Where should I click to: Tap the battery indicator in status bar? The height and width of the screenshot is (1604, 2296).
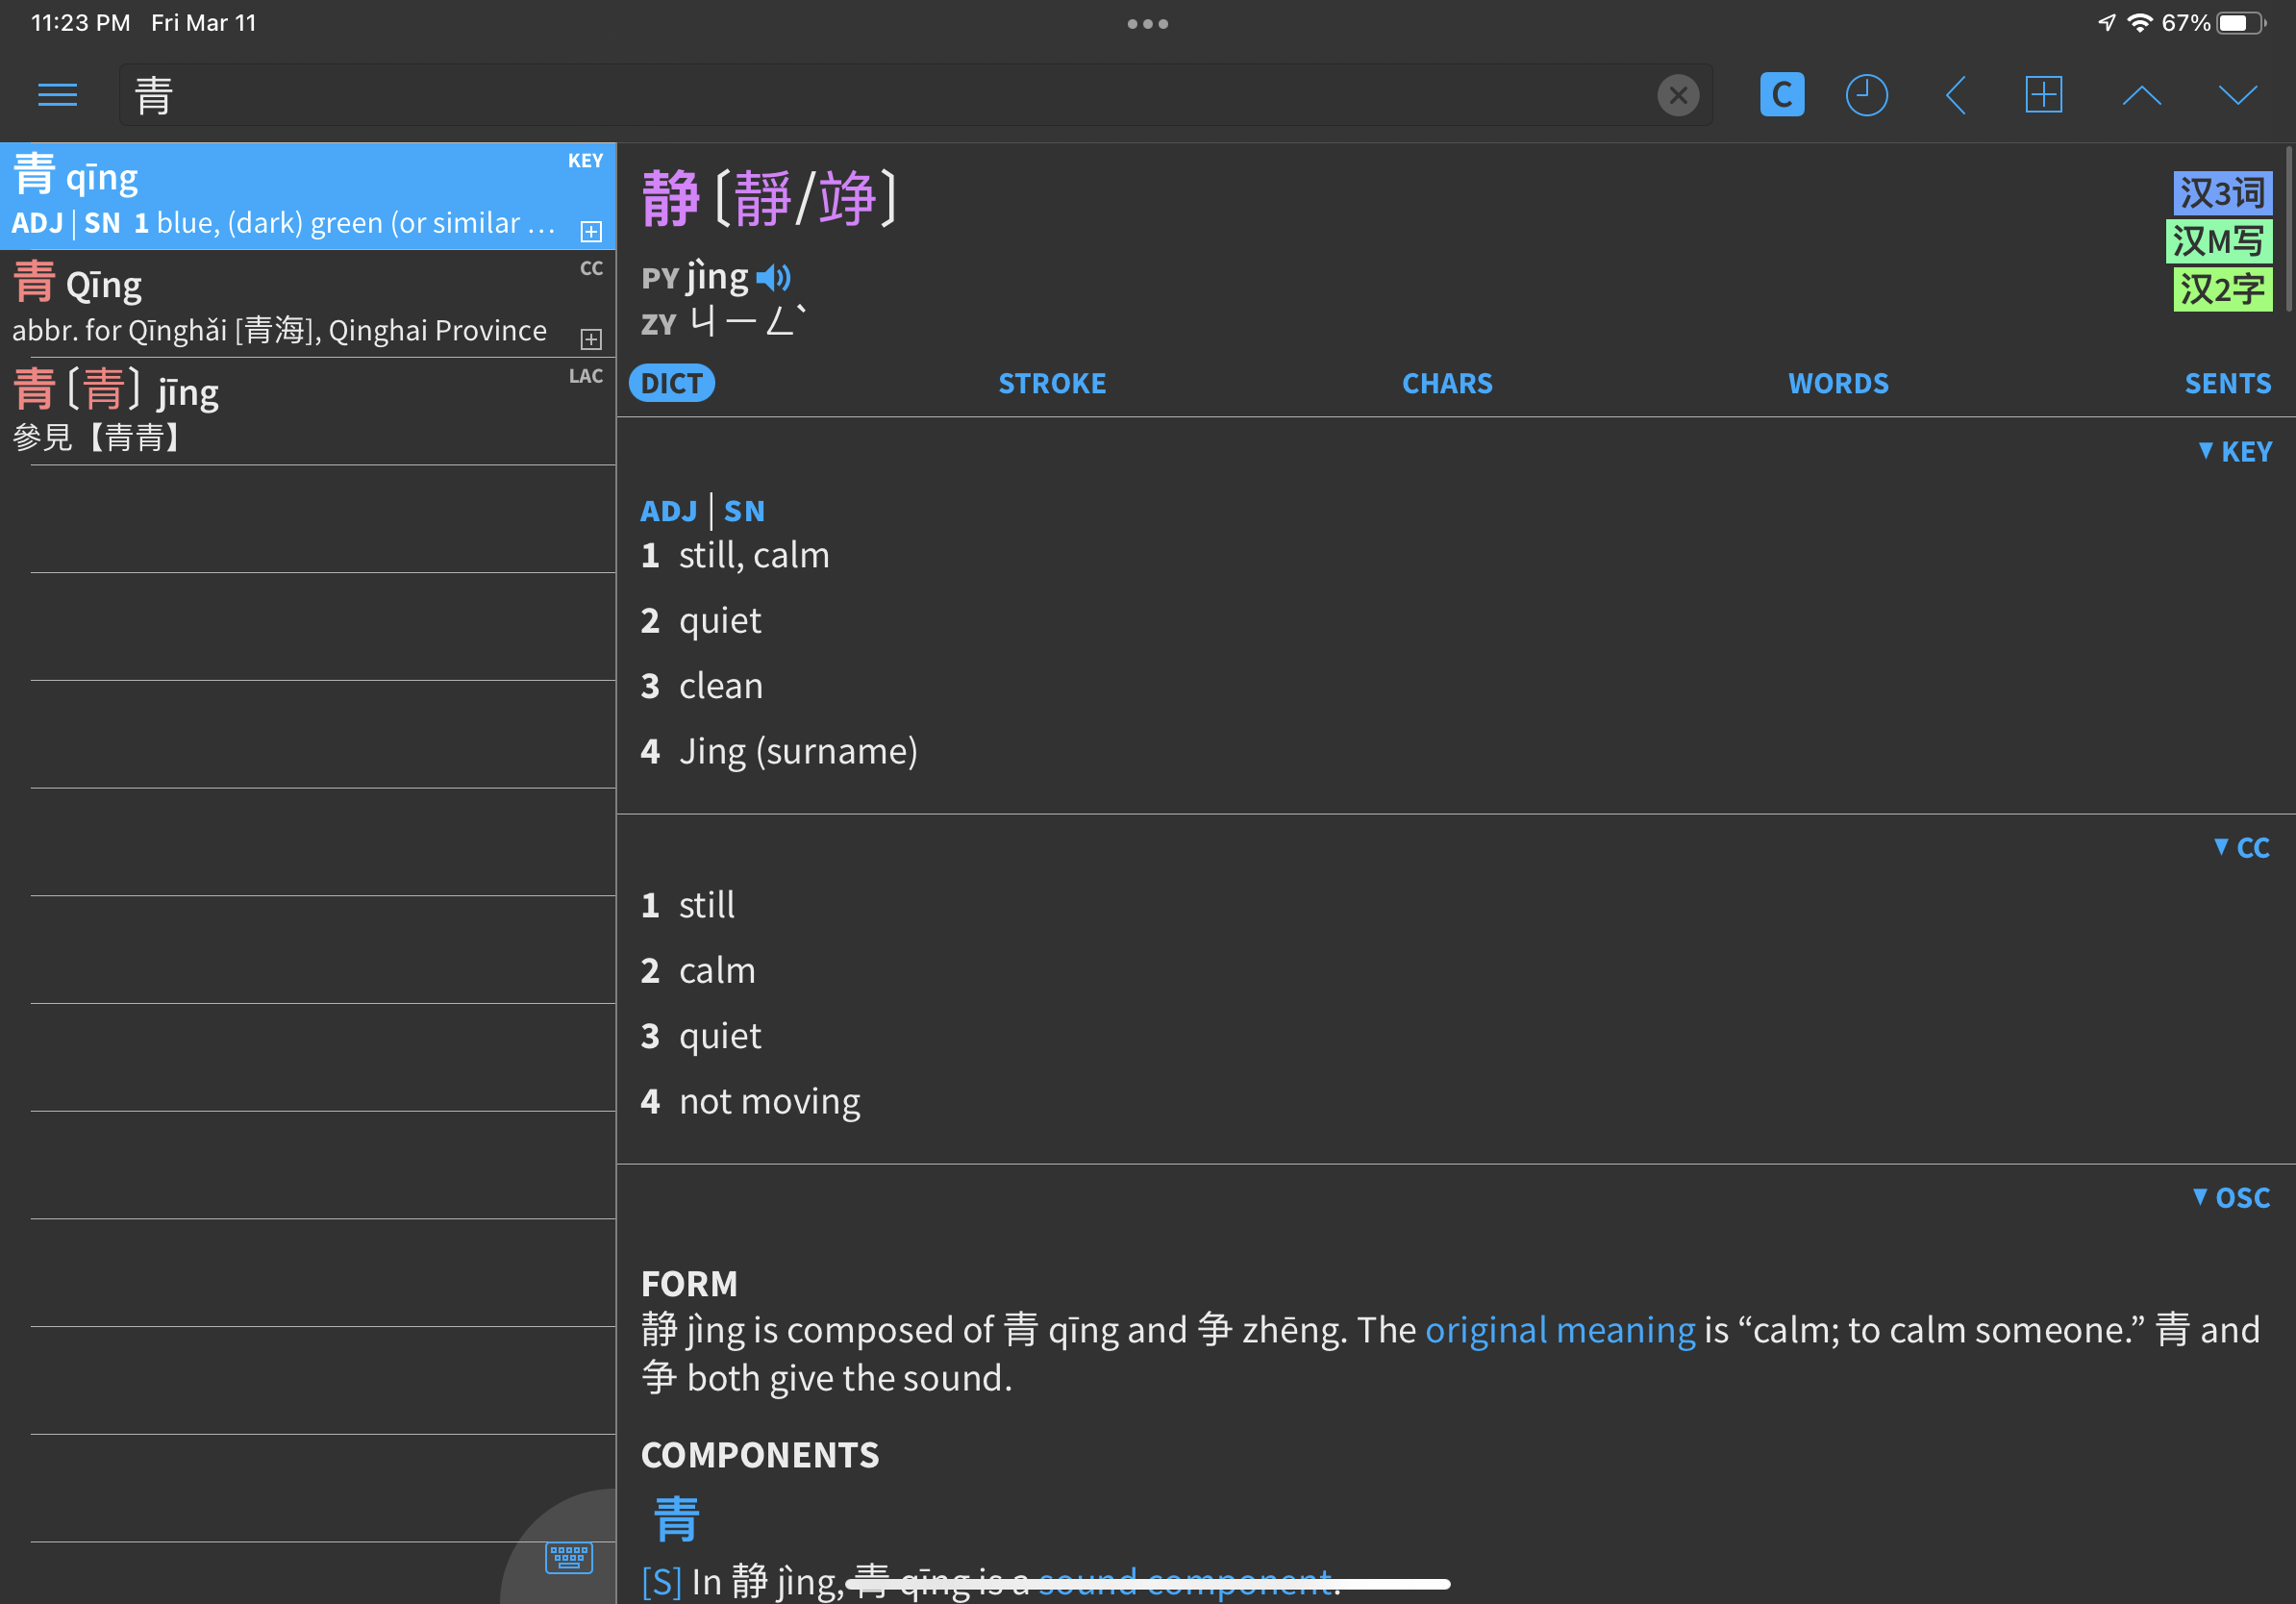[2242, 23]
